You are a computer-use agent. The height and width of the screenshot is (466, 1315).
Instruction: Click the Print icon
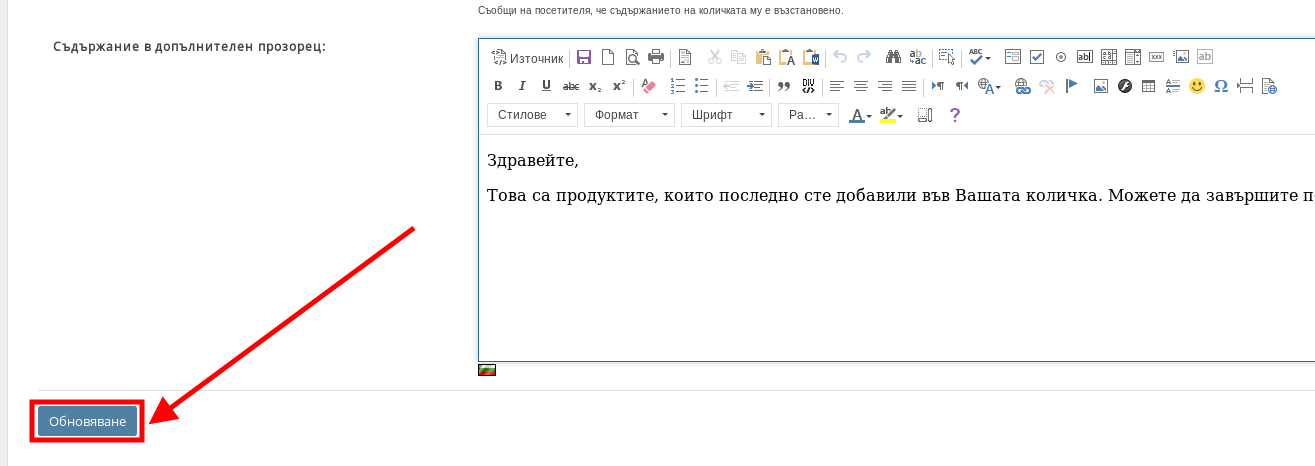pos(656,57)
